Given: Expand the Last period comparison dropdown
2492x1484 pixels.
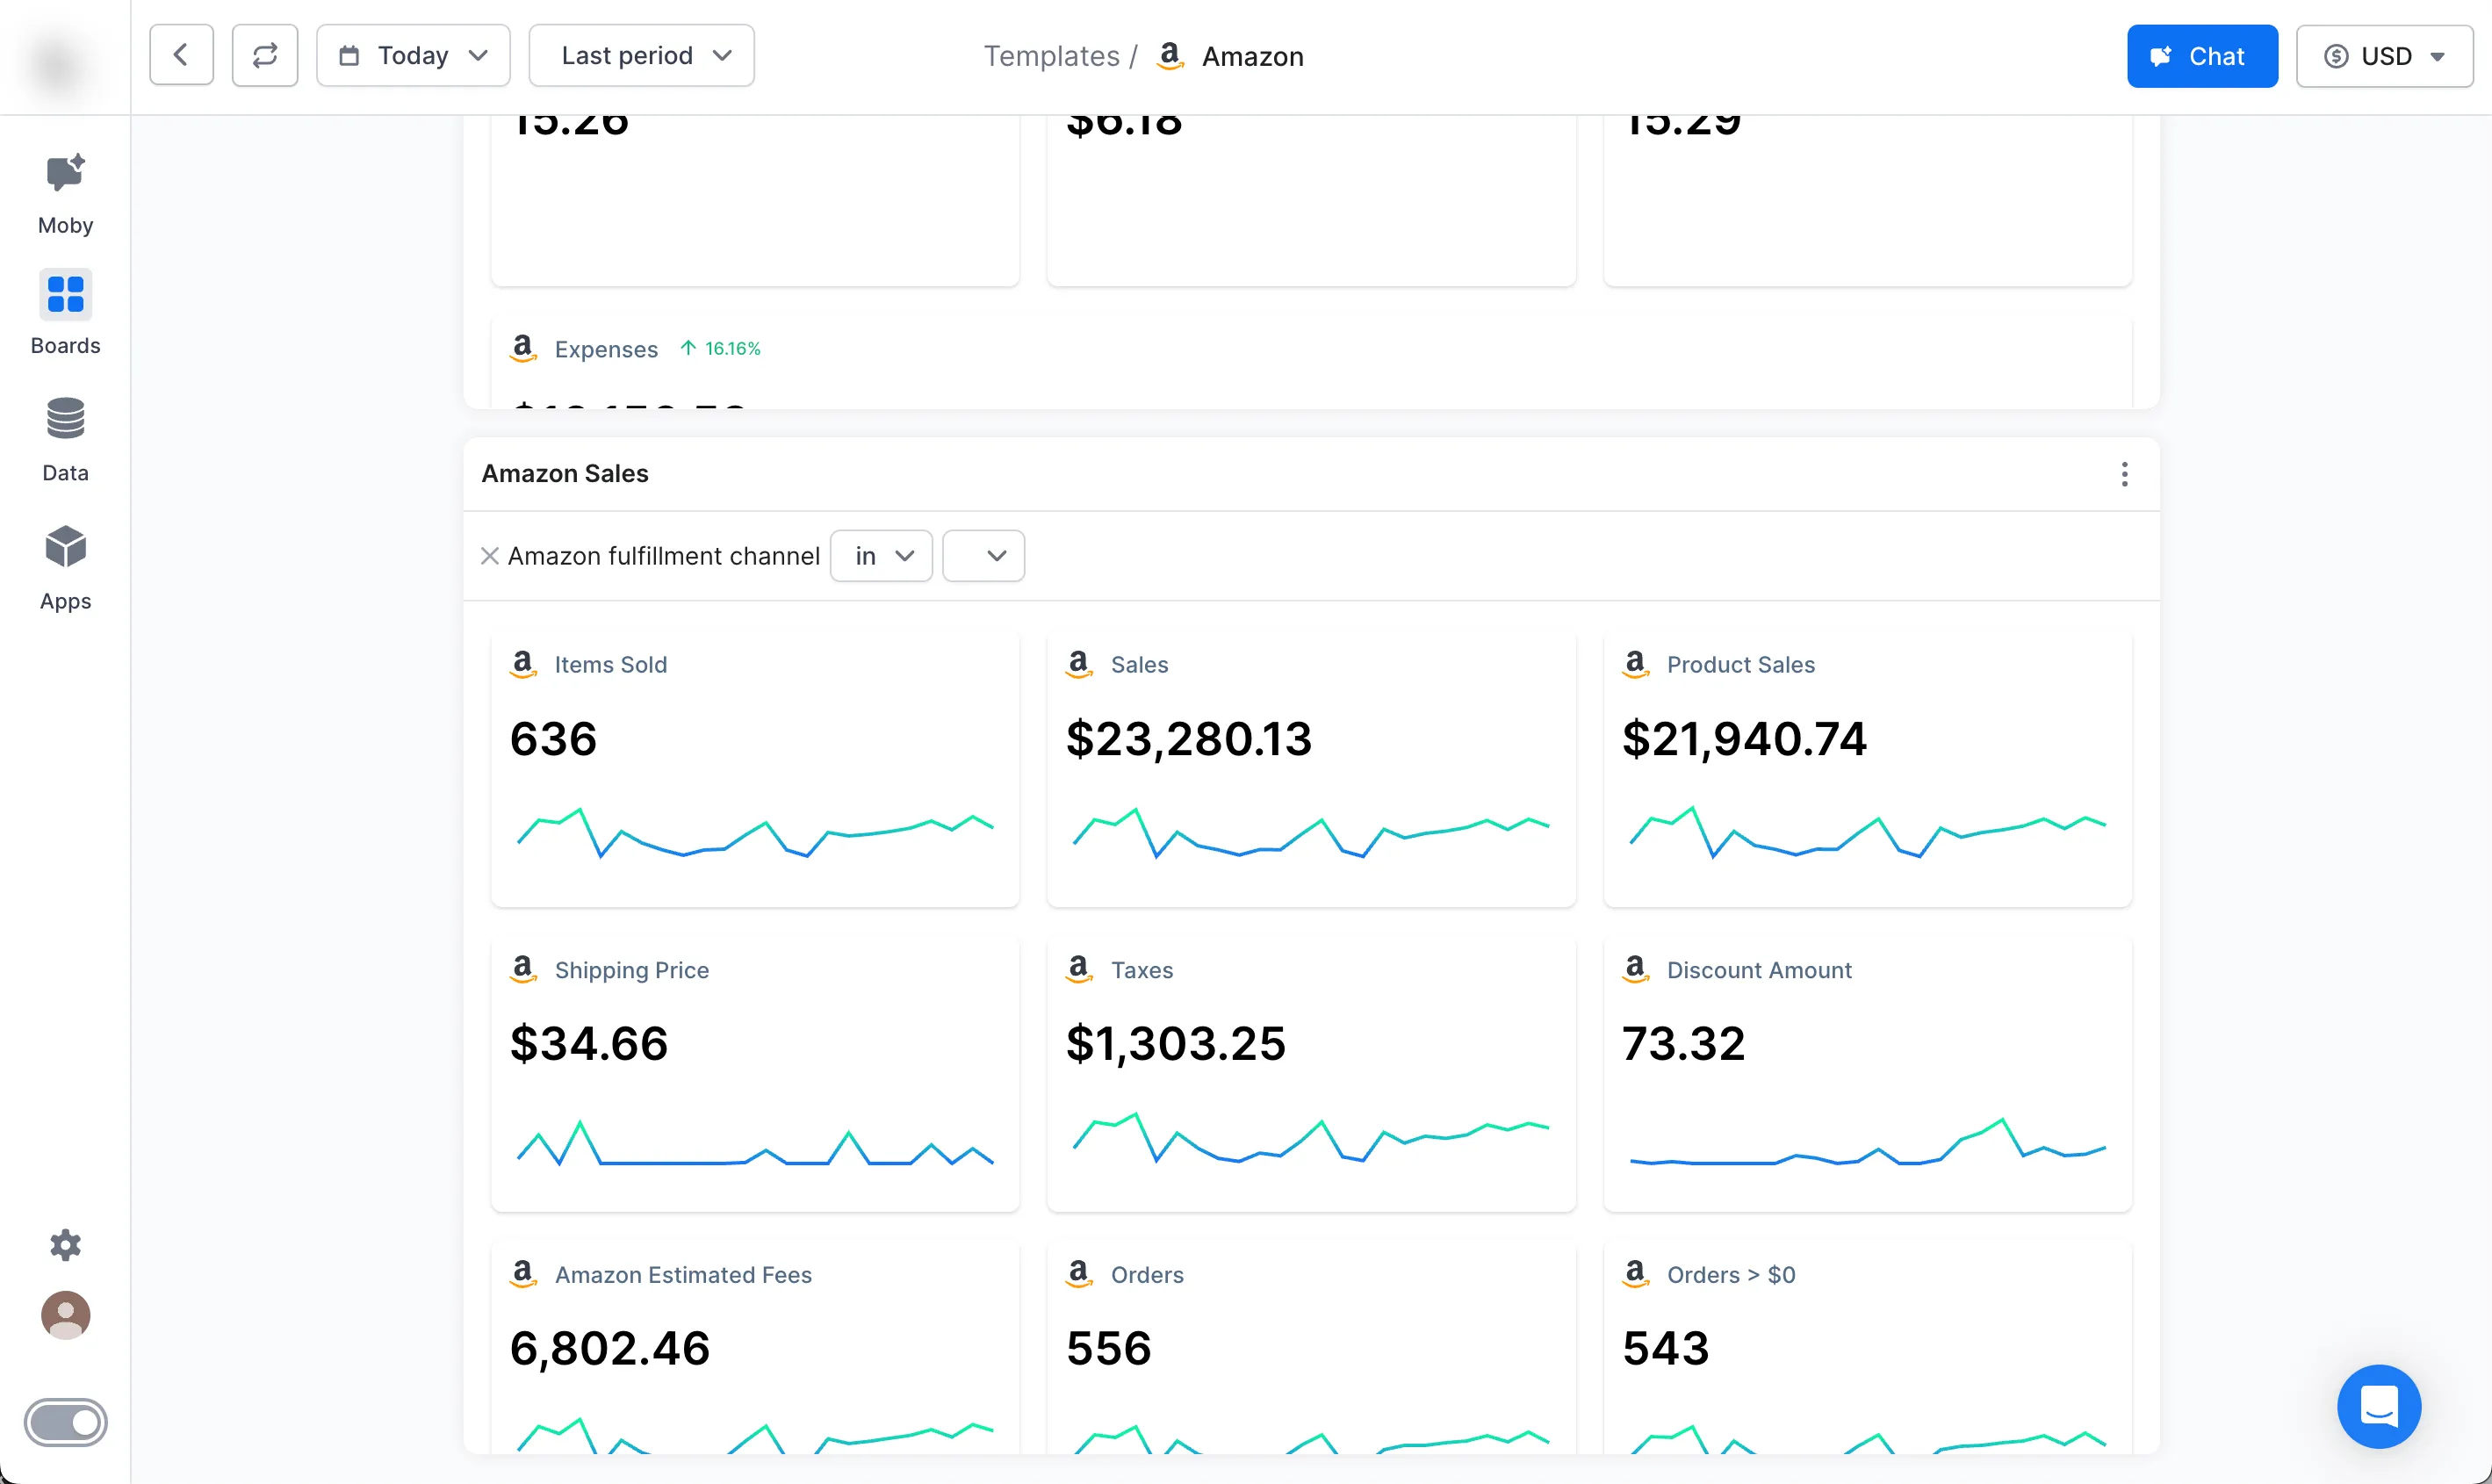Looking at the screenshot, I should [x=641, y=56].
